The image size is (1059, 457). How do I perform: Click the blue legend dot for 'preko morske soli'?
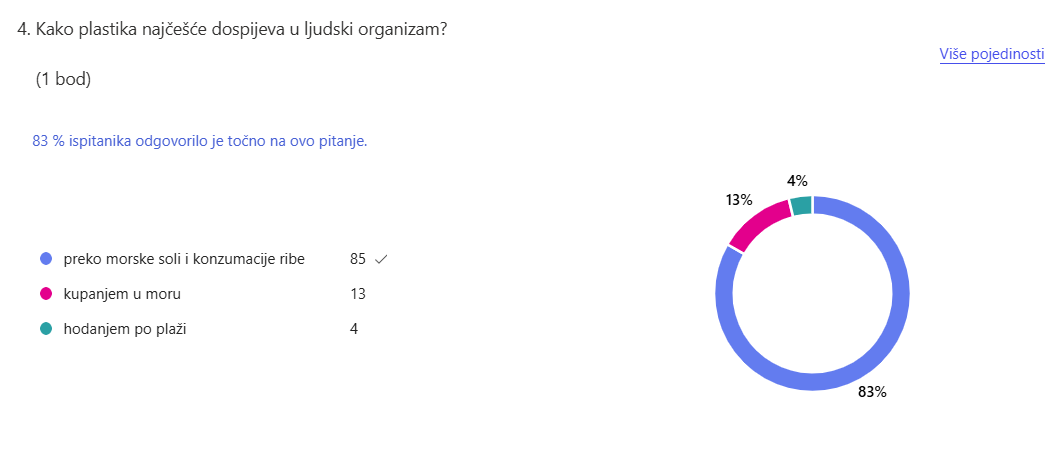coord(46,259)
